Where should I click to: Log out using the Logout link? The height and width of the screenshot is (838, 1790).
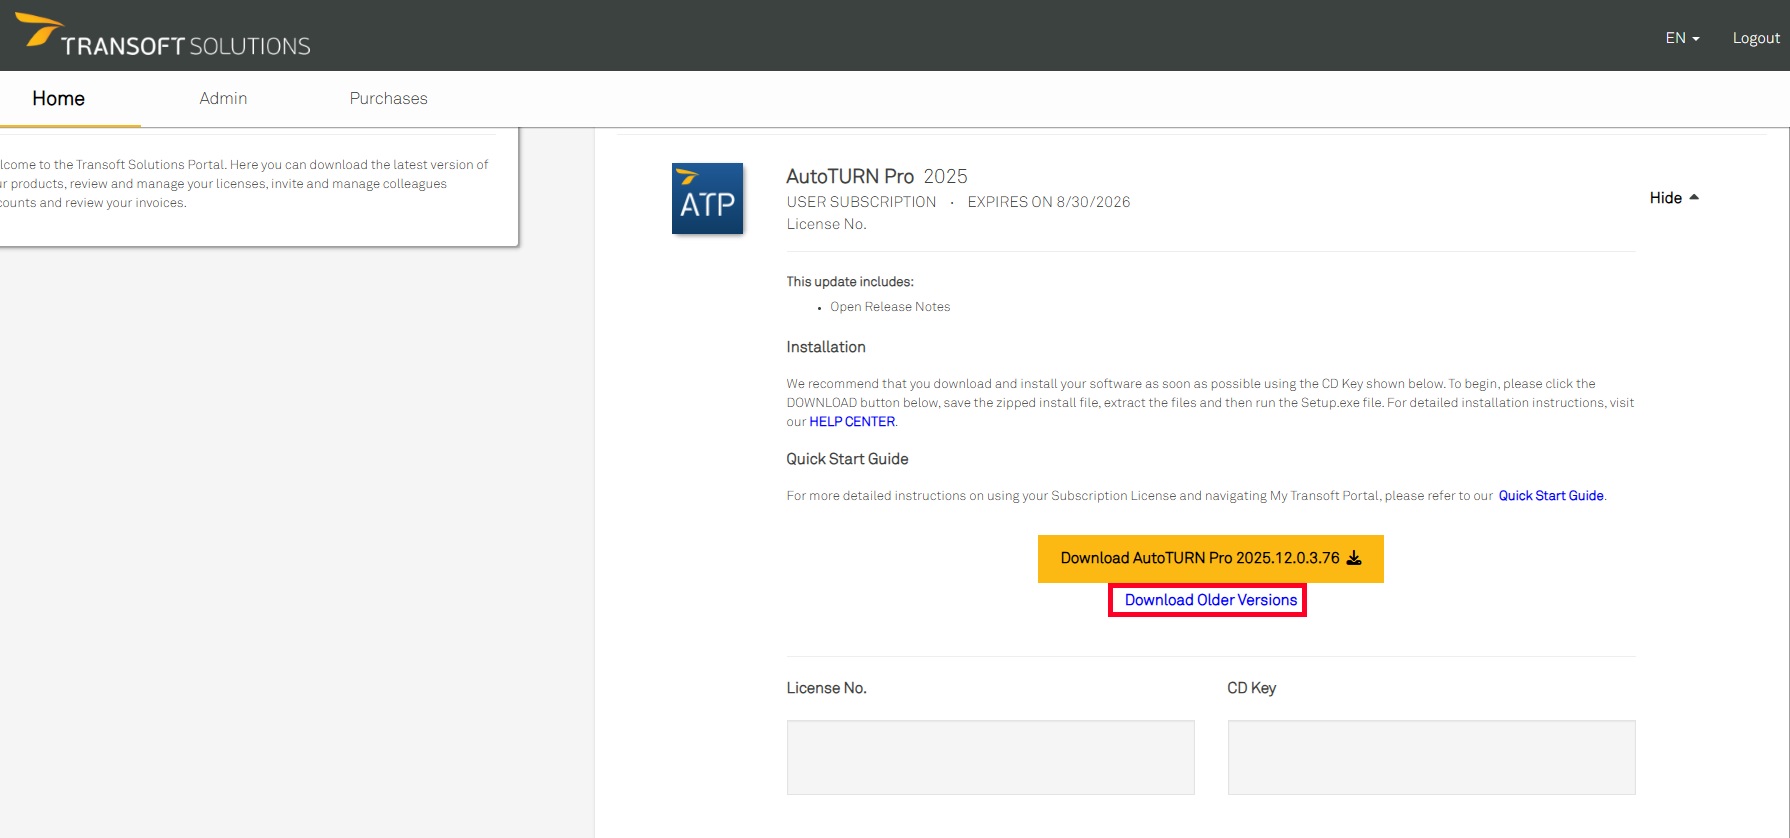click(1755, 38)
